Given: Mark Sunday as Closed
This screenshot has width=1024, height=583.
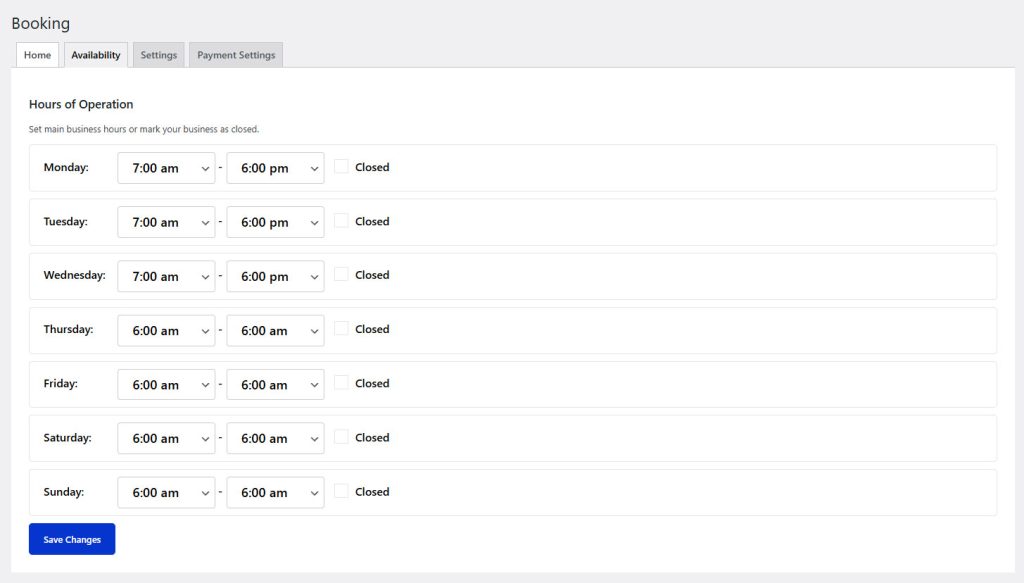Looking at the screenshot, I should coord(342,491).
